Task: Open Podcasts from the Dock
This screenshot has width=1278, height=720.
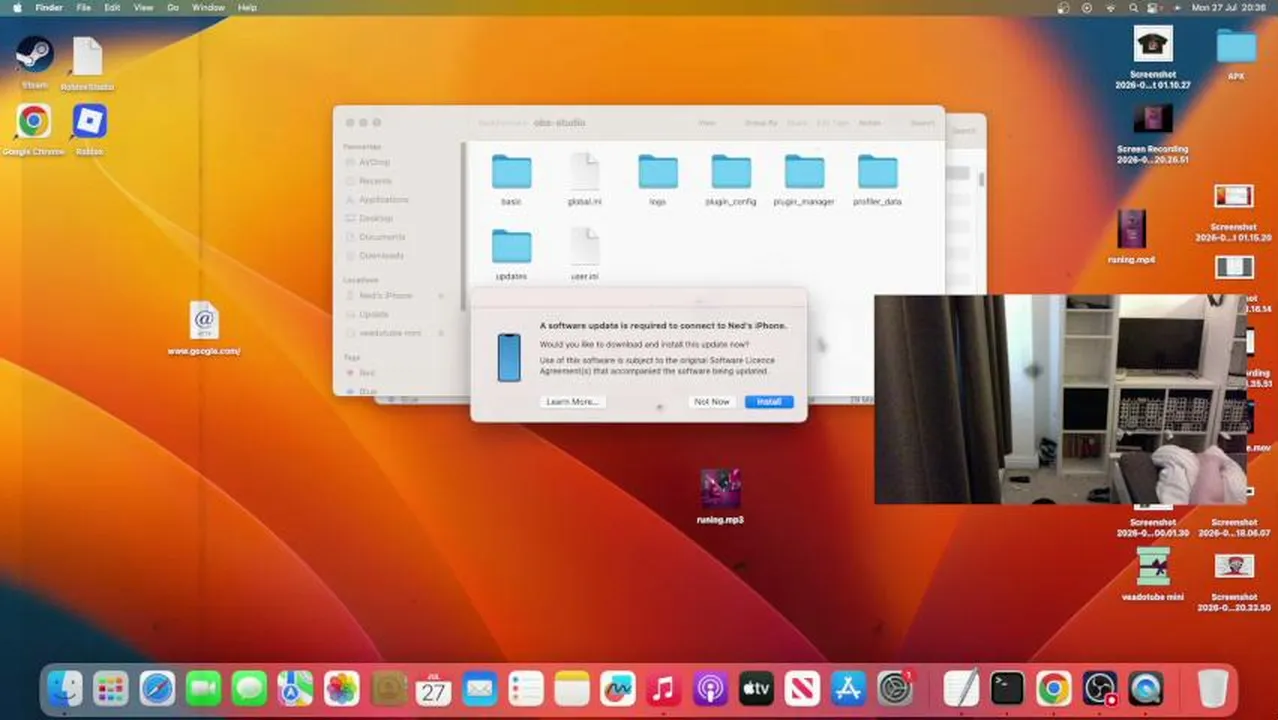Action: coord(710,688)
